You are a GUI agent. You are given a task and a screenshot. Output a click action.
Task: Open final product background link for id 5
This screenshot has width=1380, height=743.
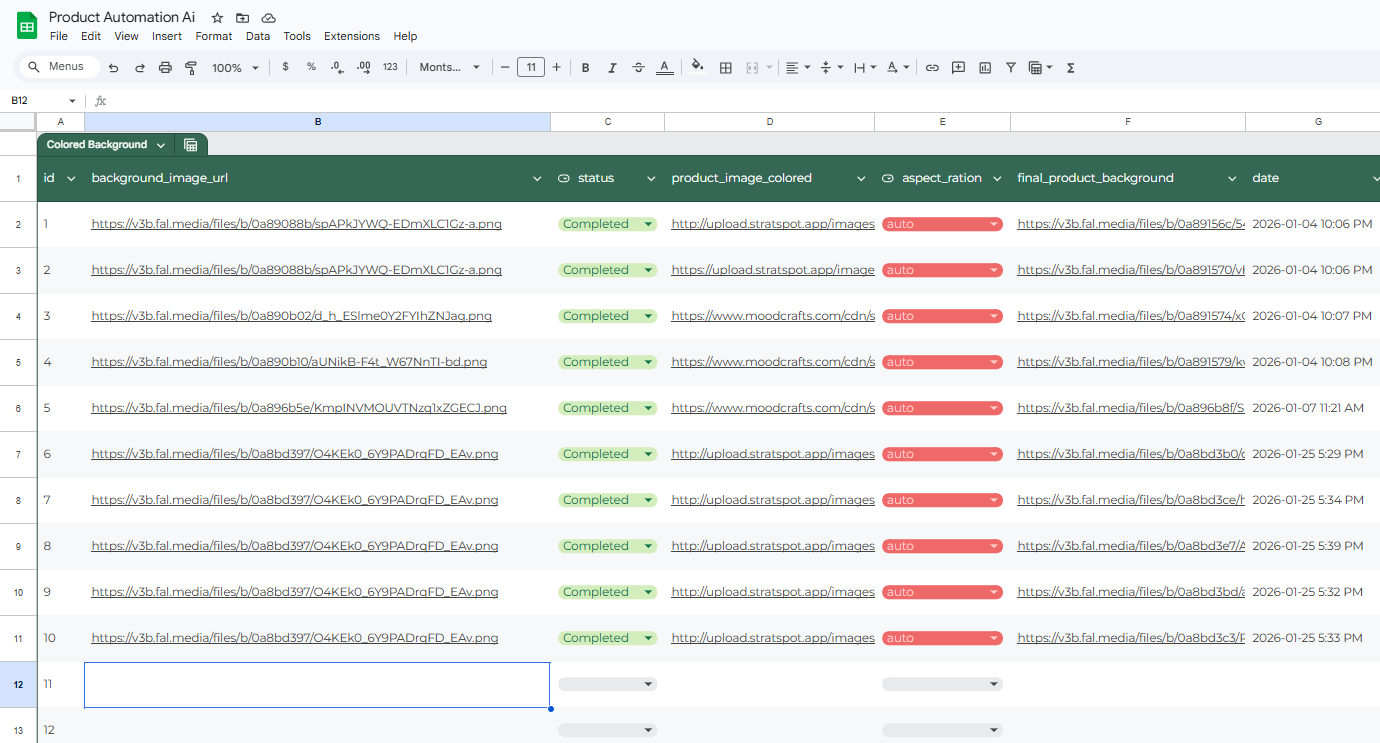tap(1130, 408)
